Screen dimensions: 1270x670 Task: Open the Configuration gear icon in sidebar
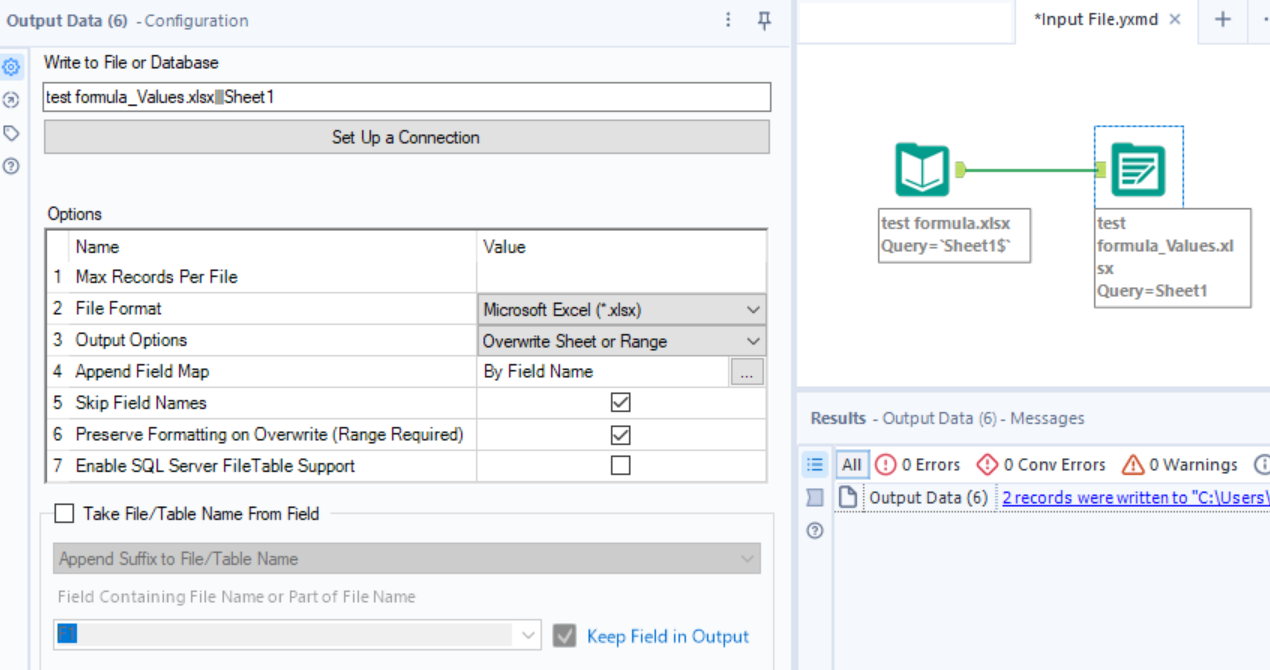pyautogui.click(x=13, y=66)
